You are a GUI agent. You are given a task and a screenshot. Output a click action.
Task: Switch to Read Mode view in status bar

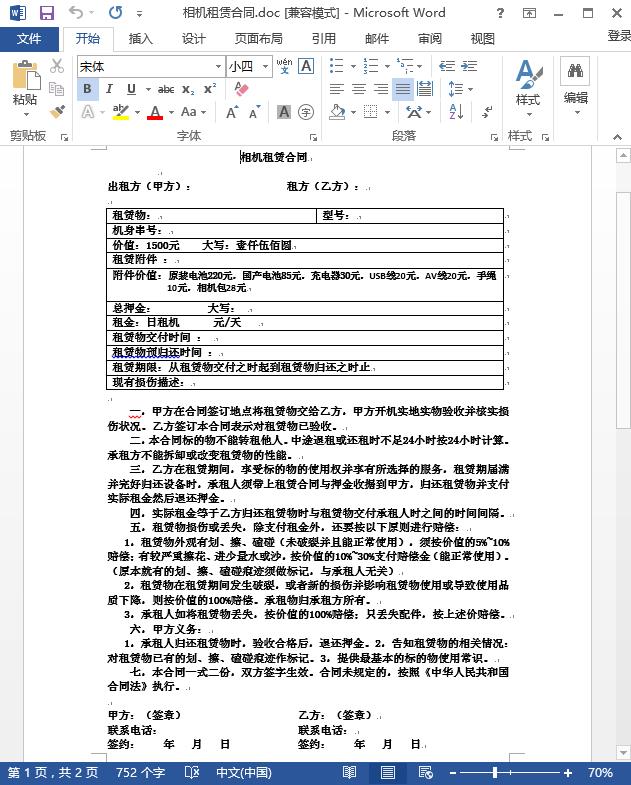click(349, 772)
